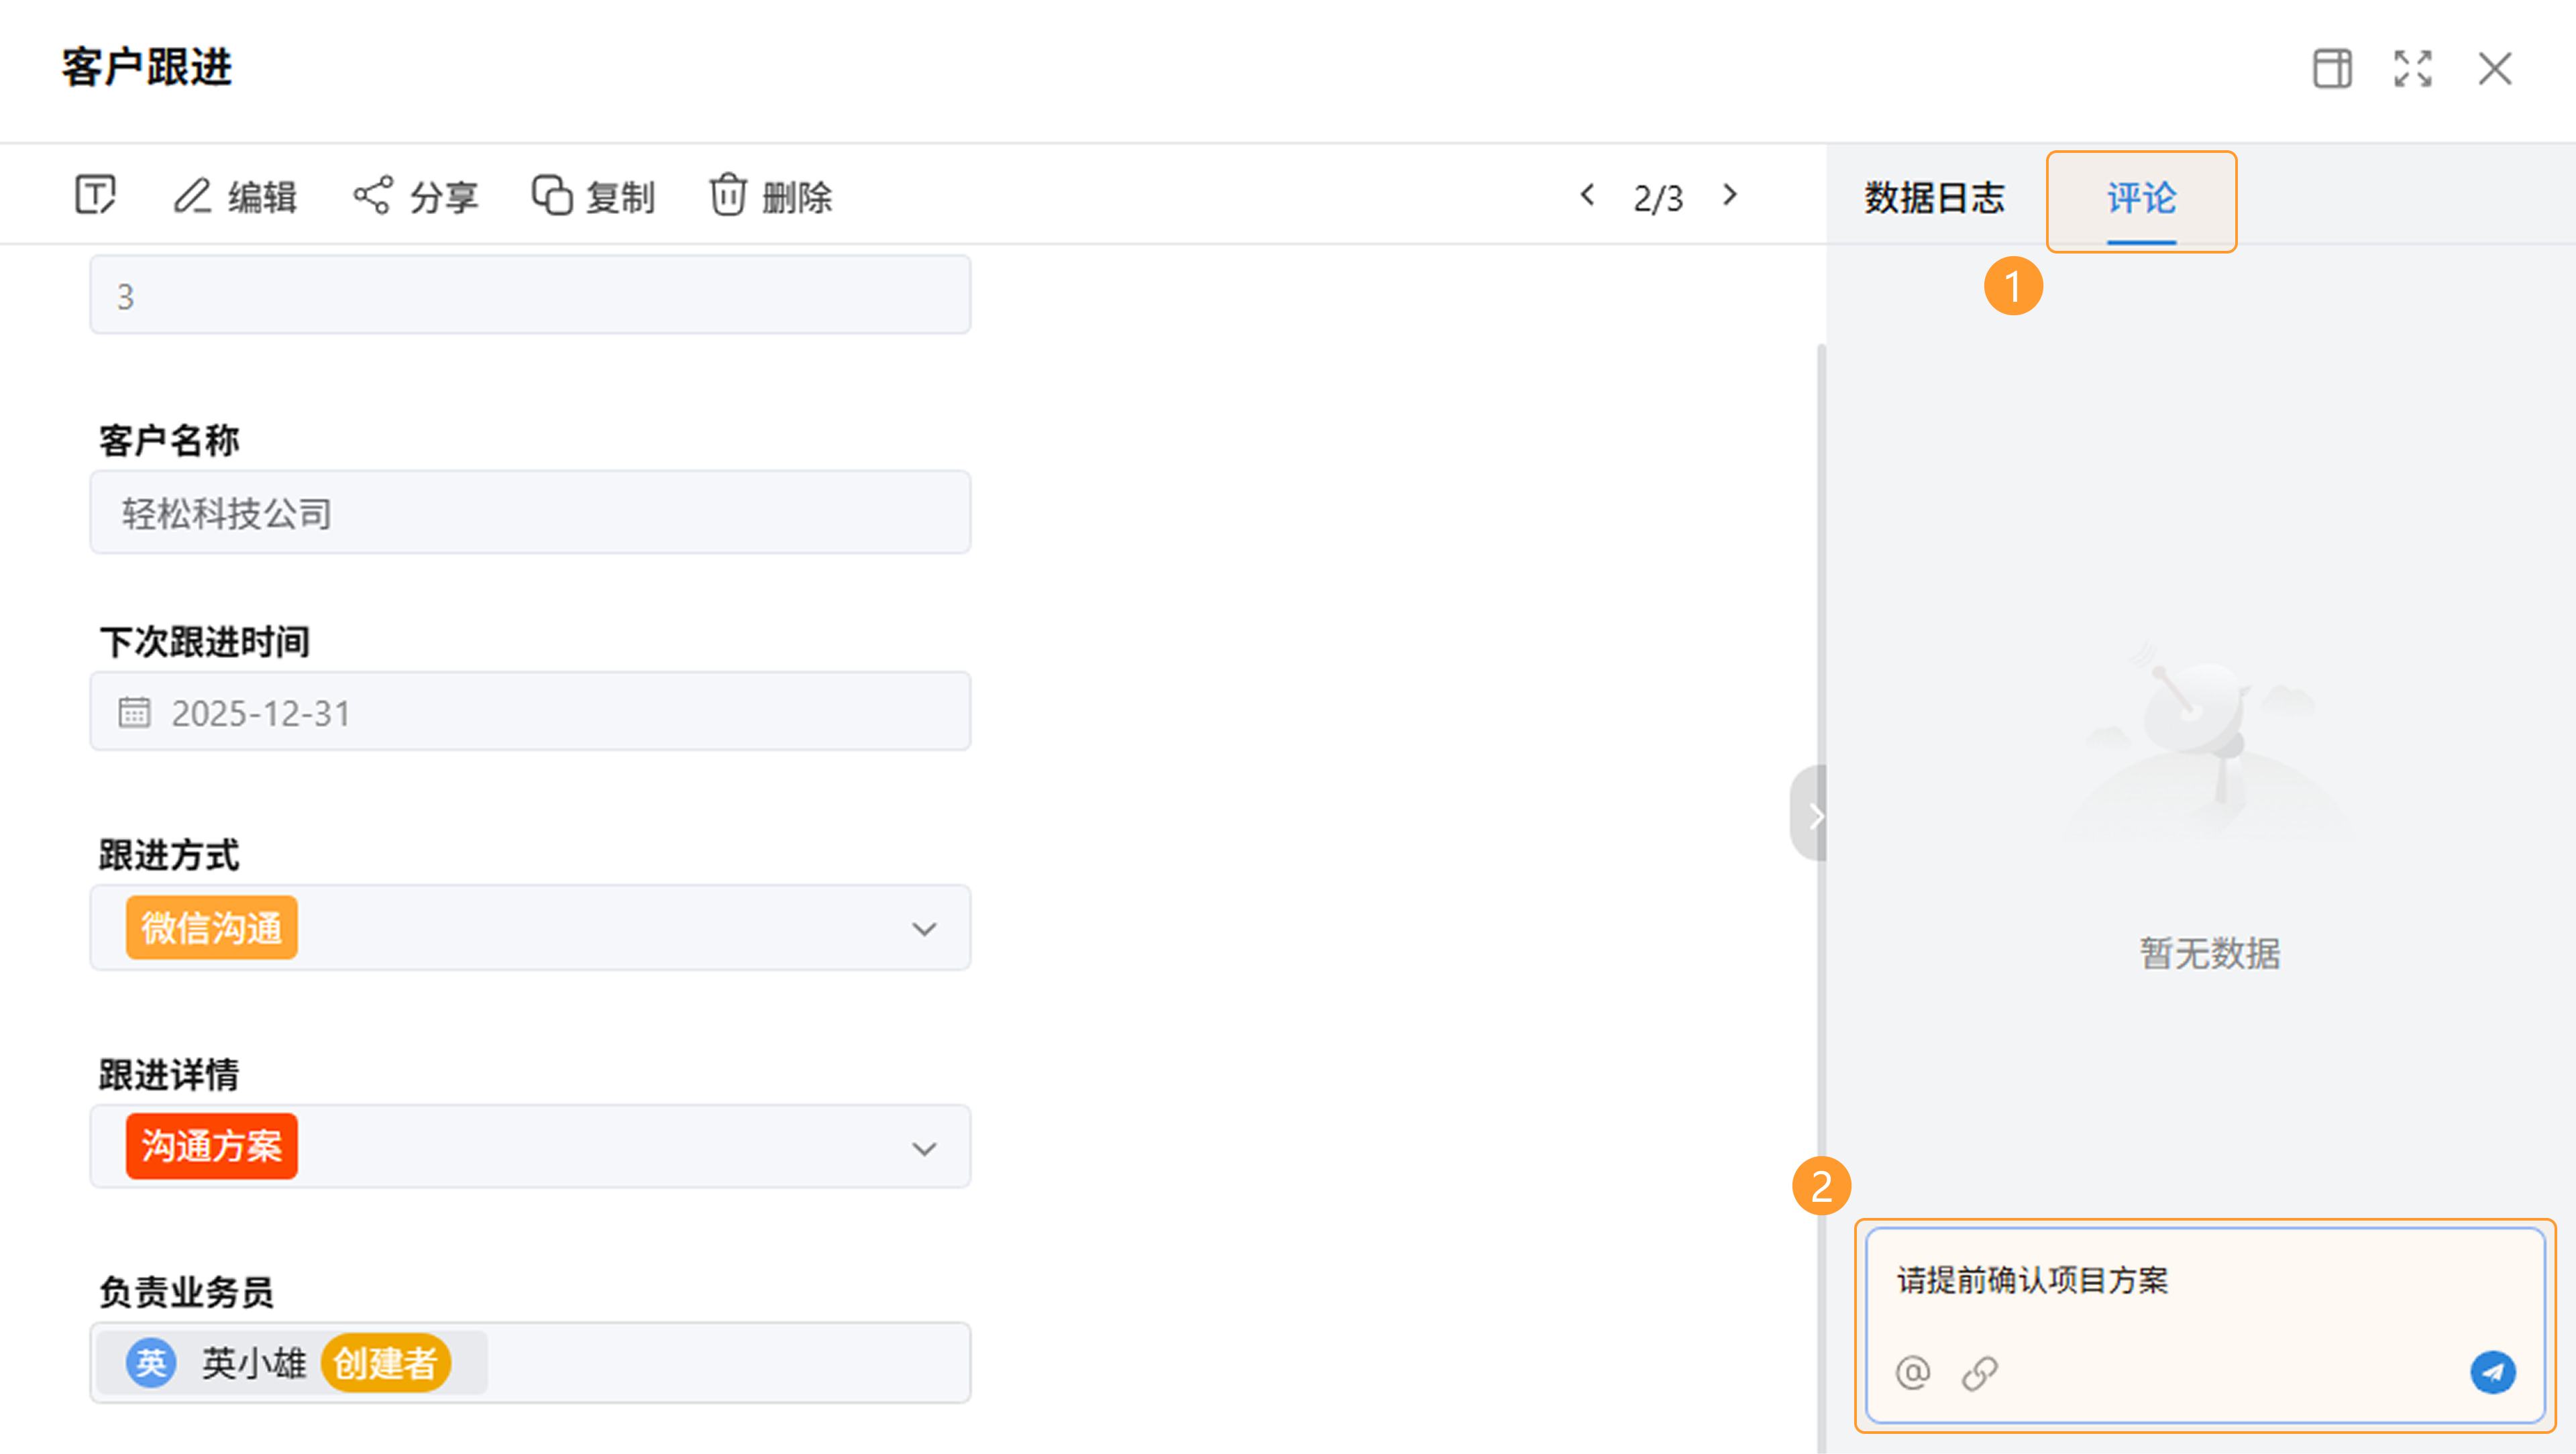Click the text format icon in toolbar
Image resolution: width=2576 pixels, height=1454 pixels.
tap(96, 194)
